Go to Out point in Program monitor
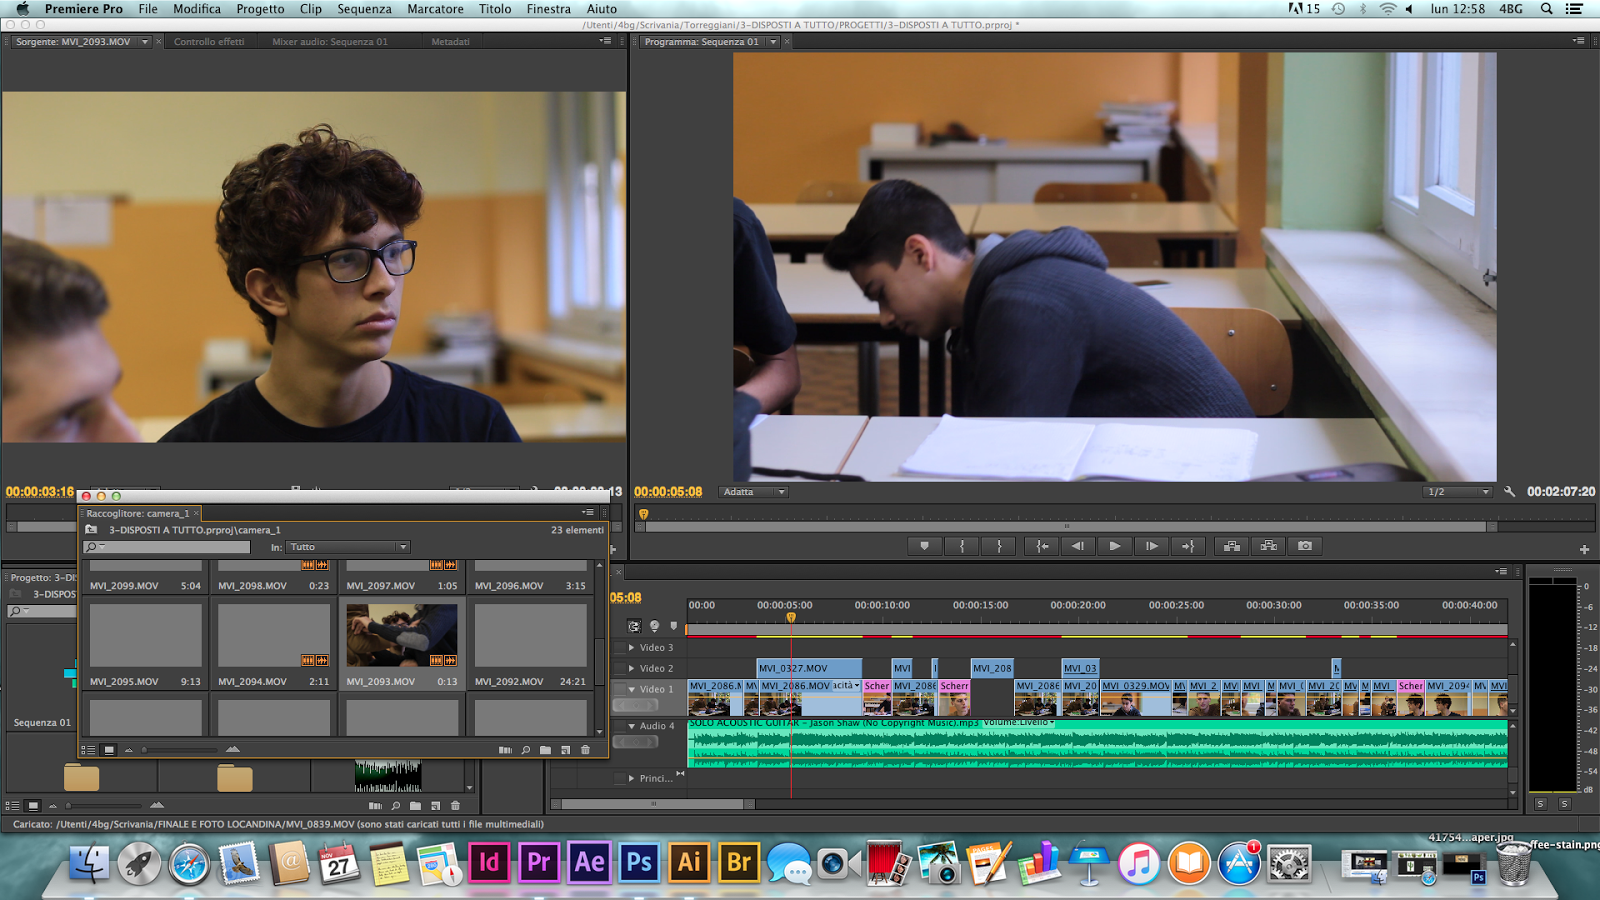This screenshot has height=900, width=1600. pos(1188,546)
